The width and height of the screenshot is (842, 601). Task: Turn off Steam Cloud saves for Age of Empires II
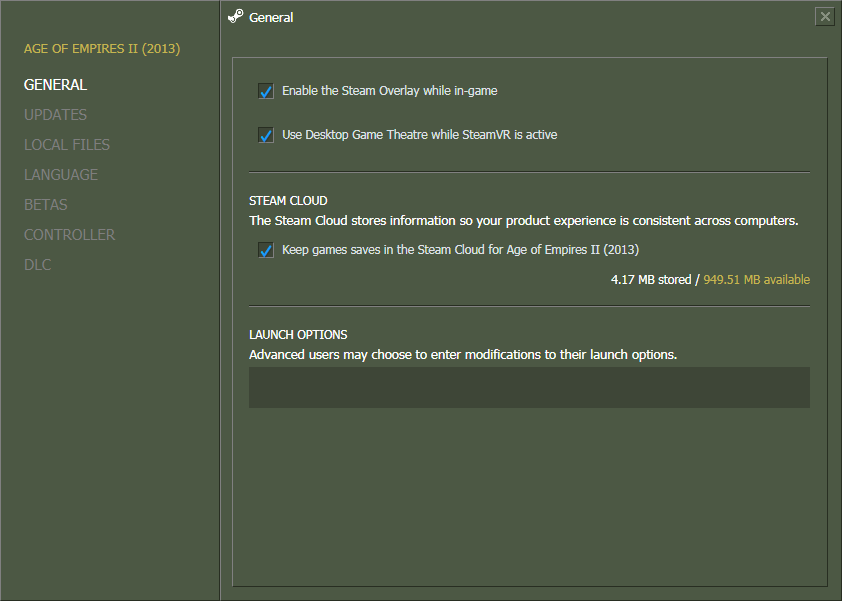click(266, 250)
